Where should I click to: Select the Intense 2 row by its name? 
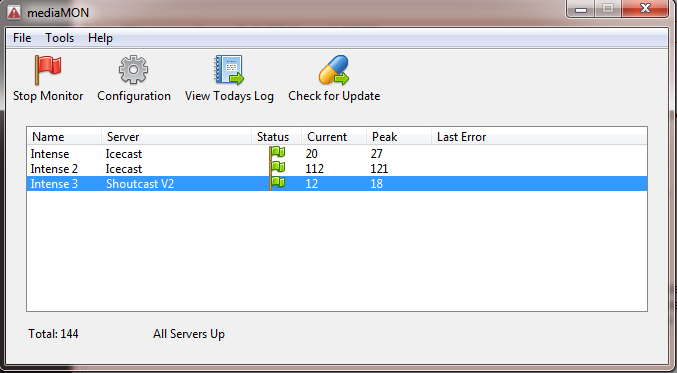point(54,169)
